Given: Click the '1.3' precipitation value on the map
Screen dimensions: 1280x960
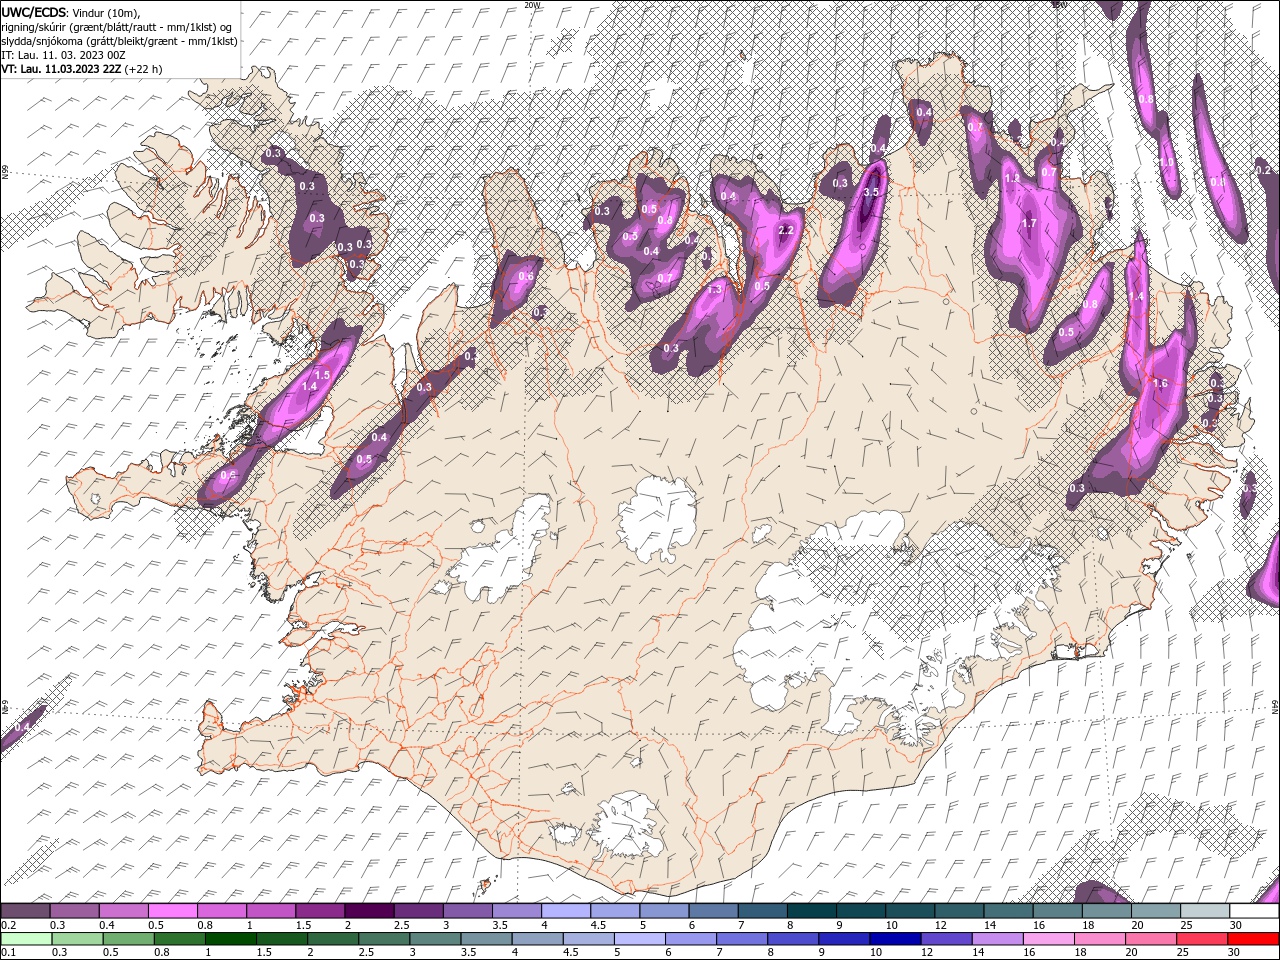Looking at the screenshot, I should pos(715,289).
